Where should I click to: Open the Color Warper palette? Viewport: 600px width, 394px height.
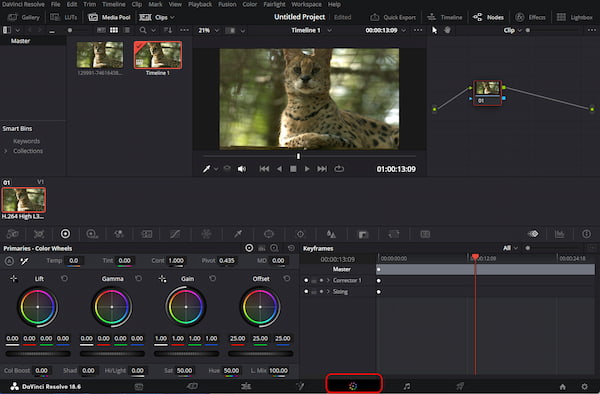(x=206, y=234)
